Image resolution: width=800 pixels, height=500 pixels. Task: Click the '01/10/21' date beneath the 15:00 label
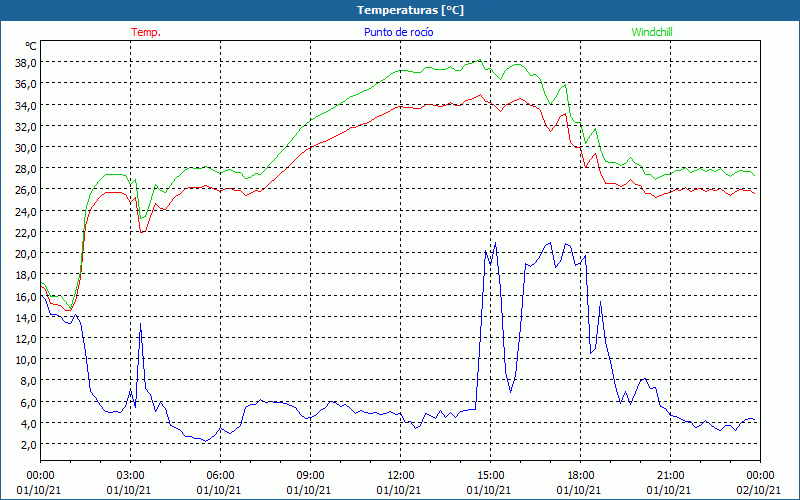coord(489,490)
